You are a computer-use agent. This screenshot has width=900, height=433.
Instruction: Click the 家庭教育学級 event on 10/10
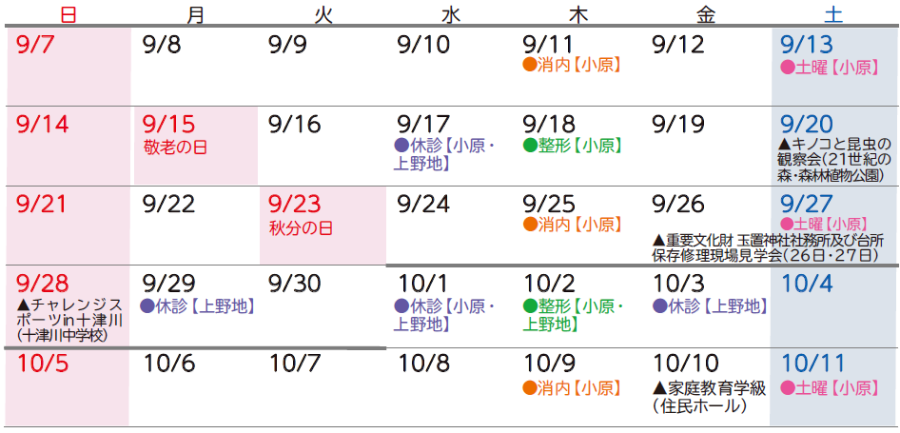tap(712, 388)
